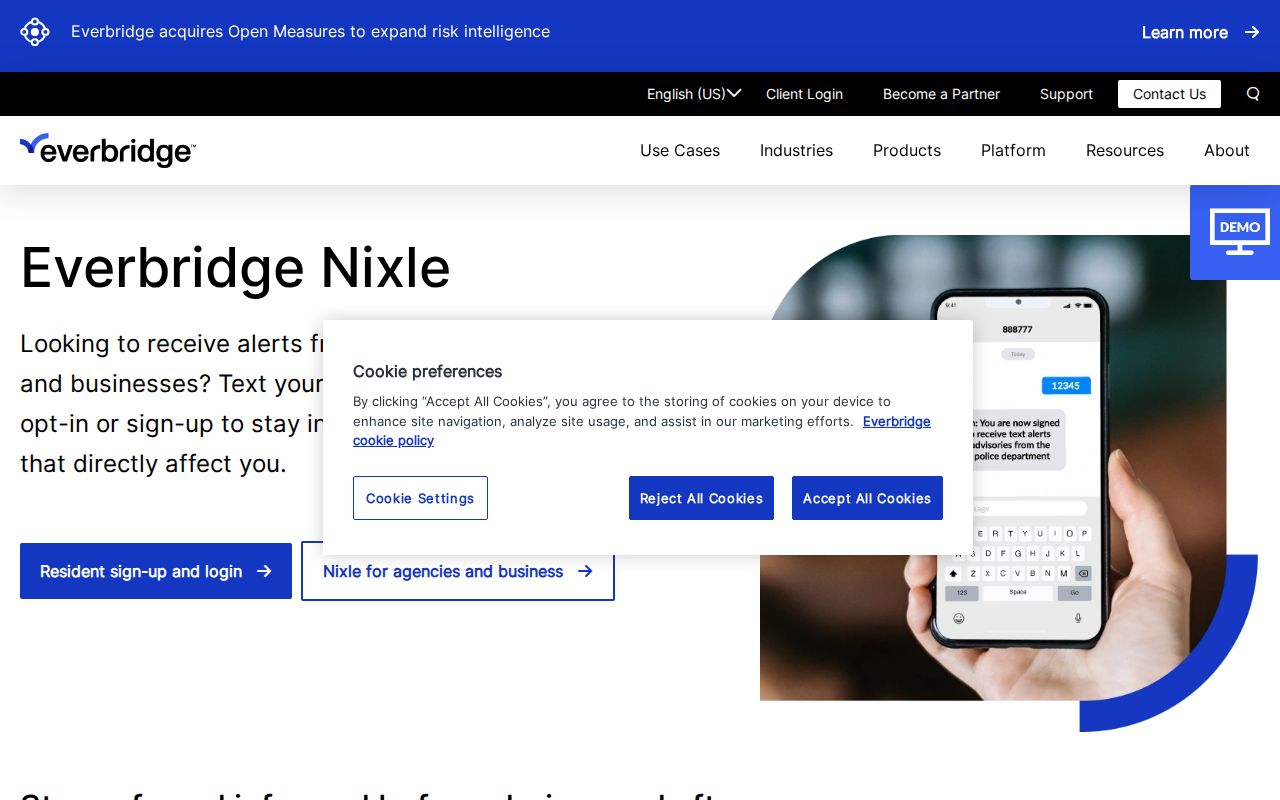1280x800 pixels.
Task: Click the Everbridge Nixle heading
Action: [235, 267]
